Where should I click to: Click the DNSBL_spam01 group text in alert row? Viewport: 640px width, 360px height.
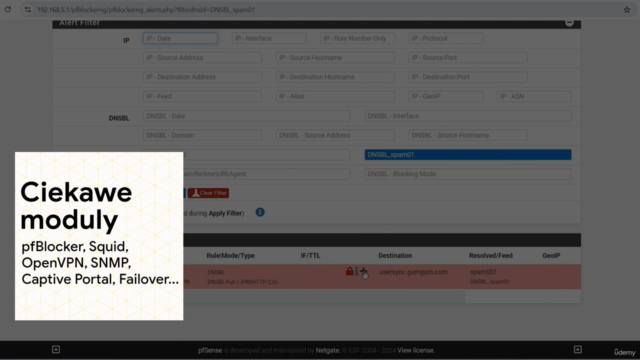click(x=489, y=282)
